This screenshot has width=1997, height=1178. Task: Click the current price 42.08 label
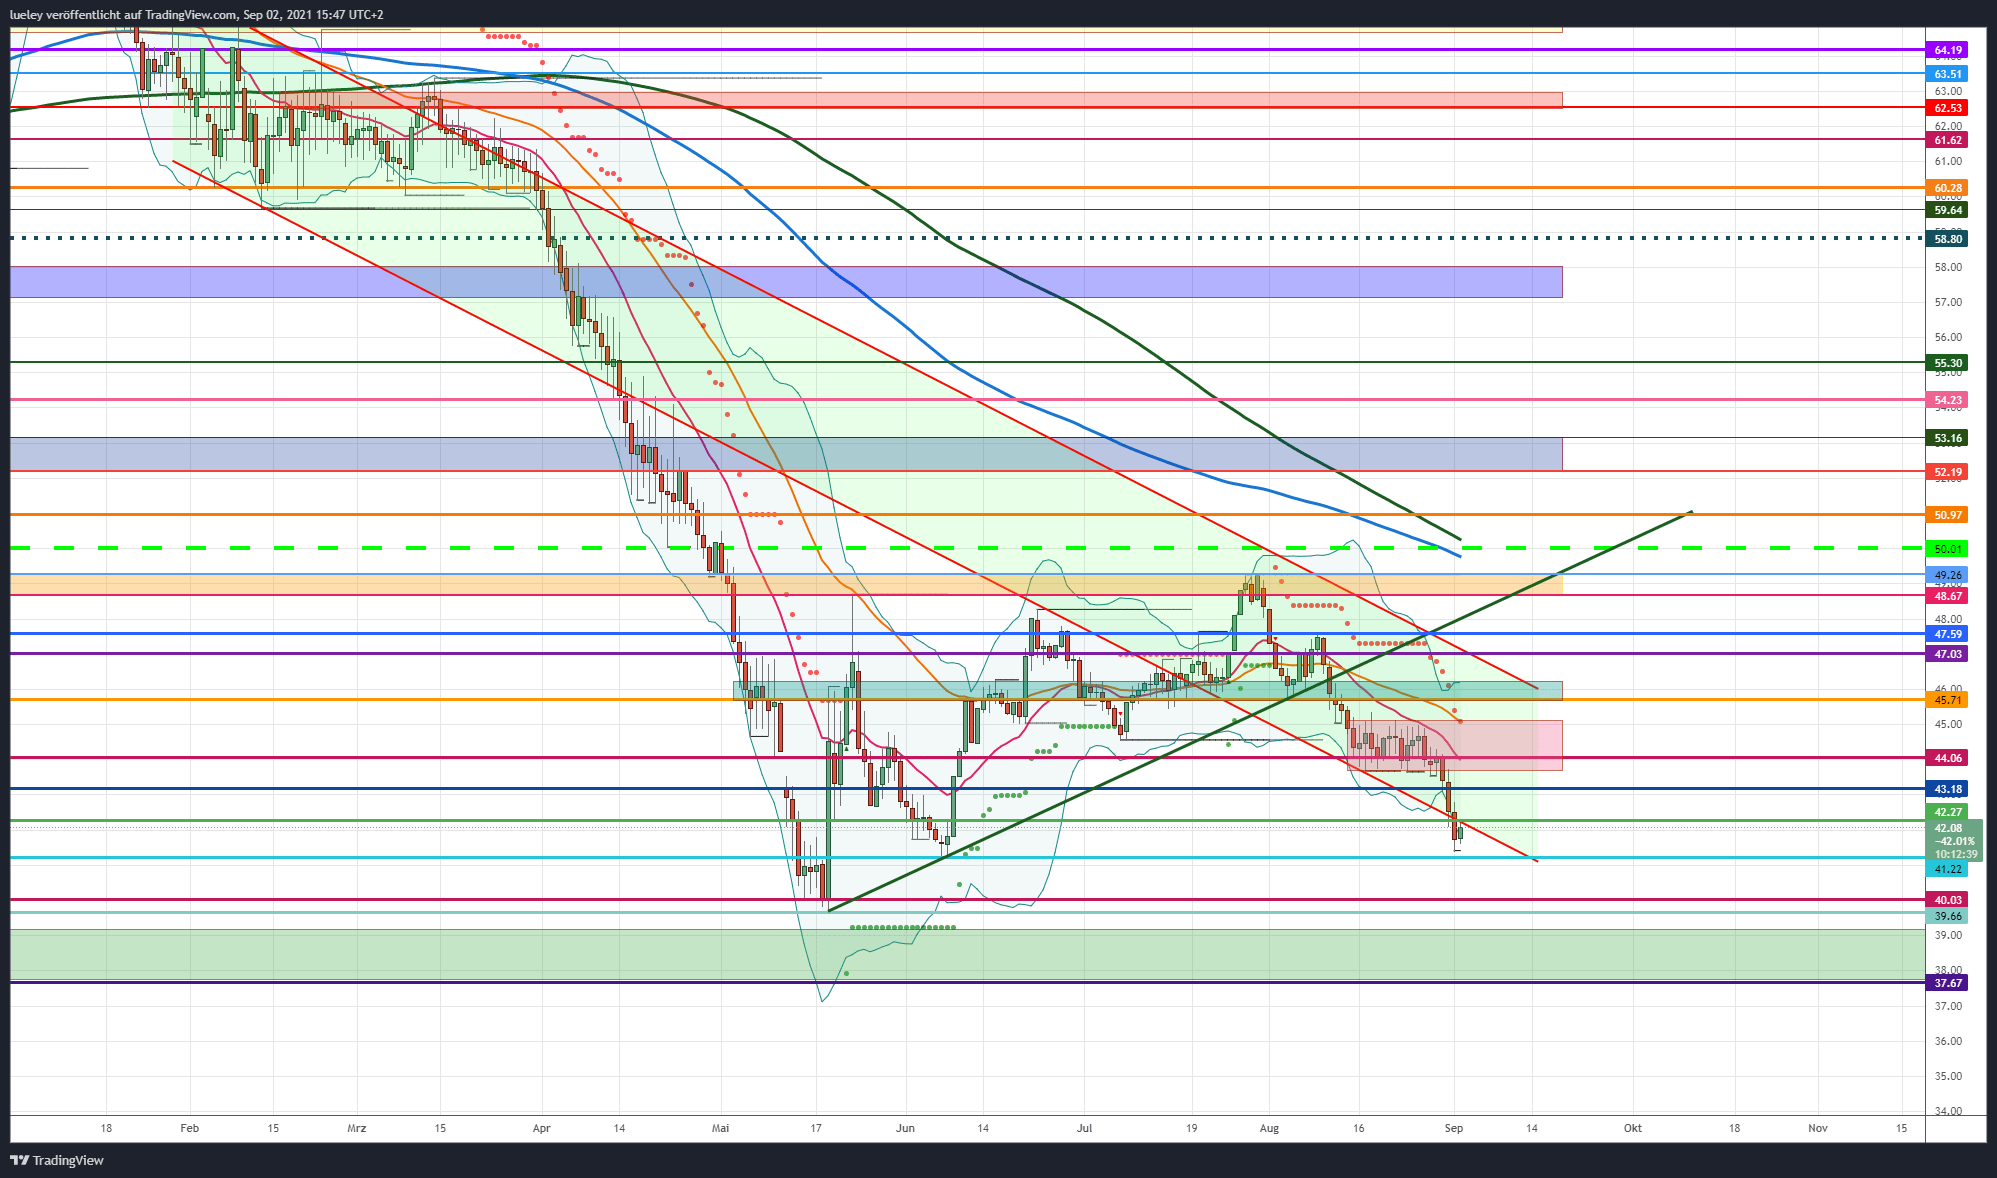point(1947,828)
